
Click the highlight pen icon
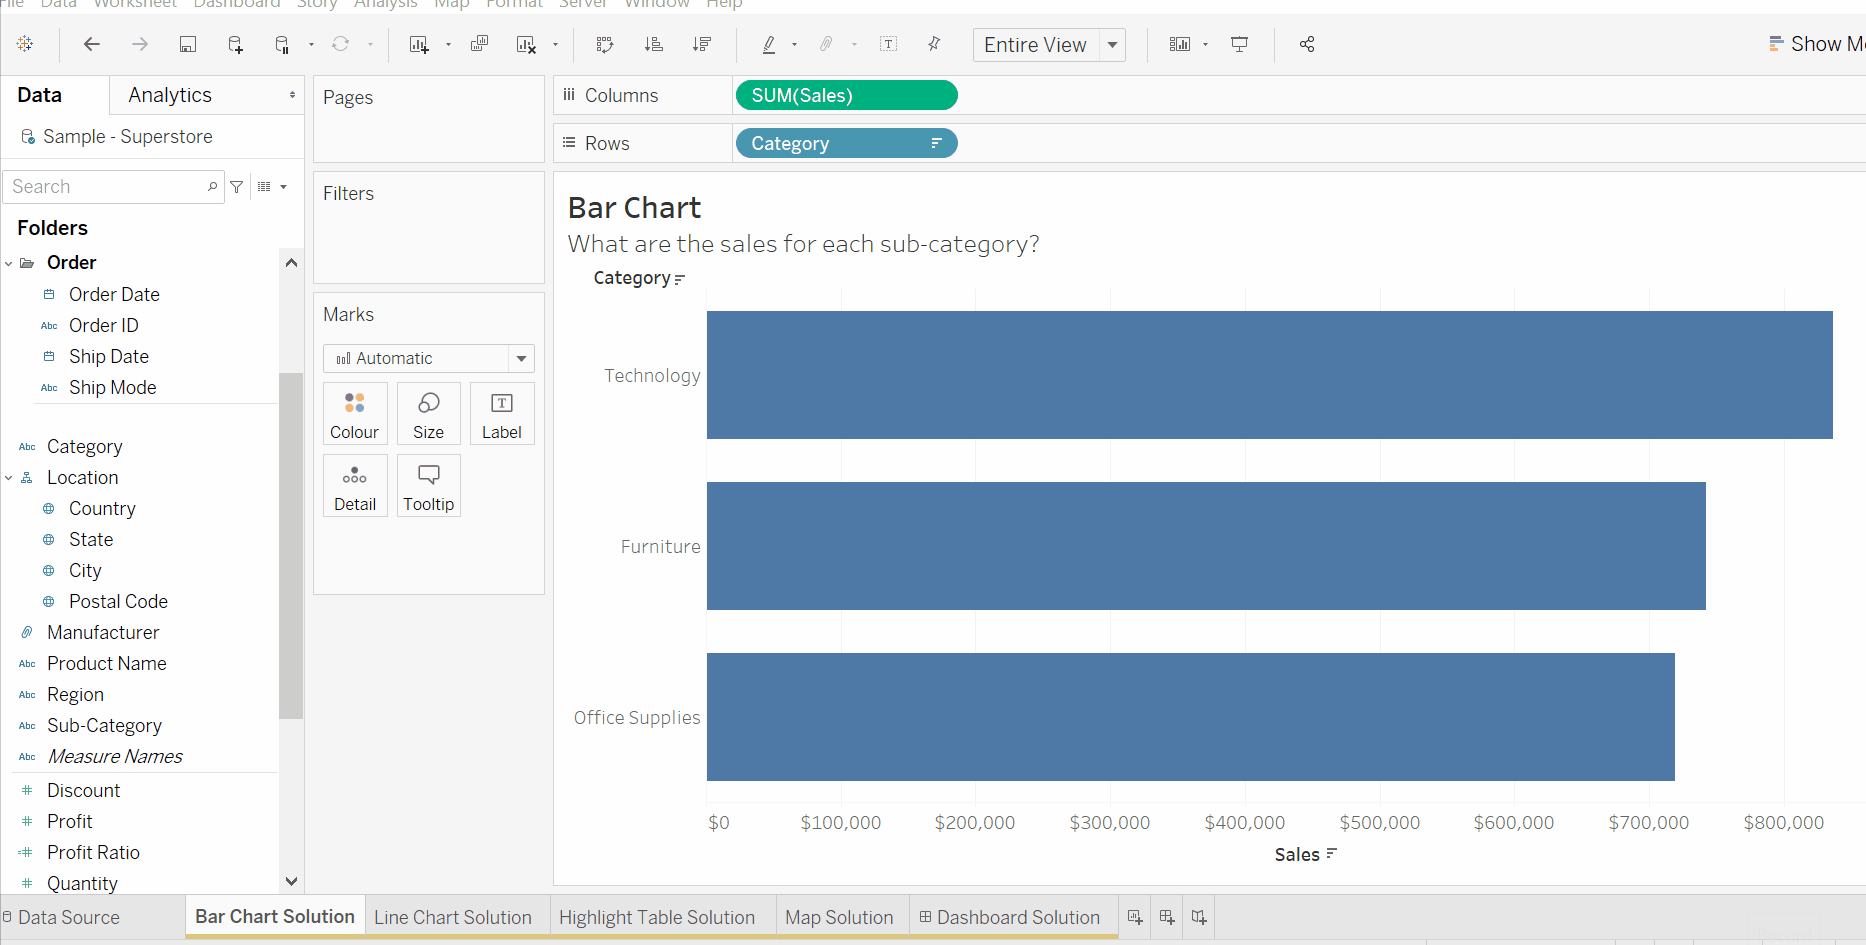click(769, 44)
